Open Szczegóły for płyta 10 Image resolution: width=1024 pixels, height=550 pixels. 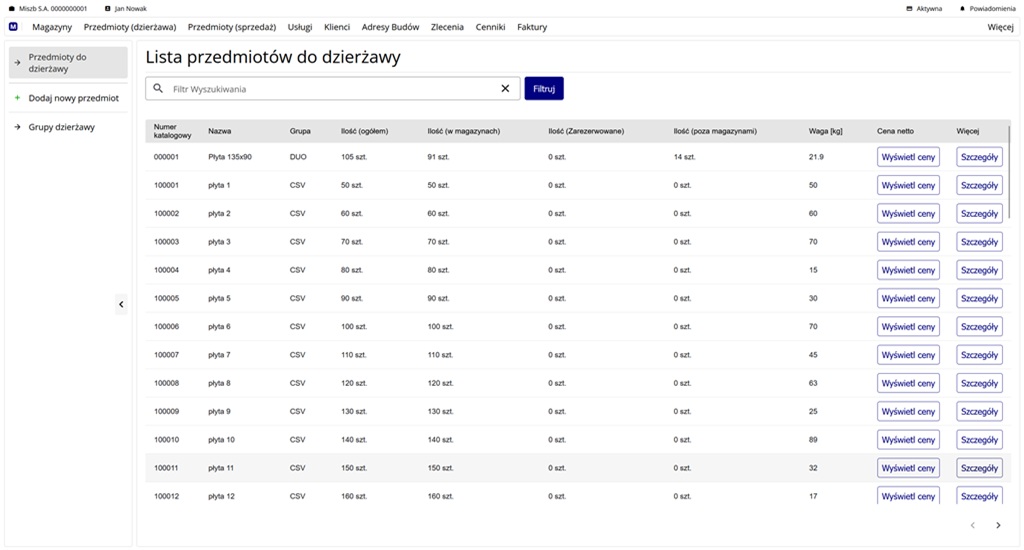click(x=980, y=440)
